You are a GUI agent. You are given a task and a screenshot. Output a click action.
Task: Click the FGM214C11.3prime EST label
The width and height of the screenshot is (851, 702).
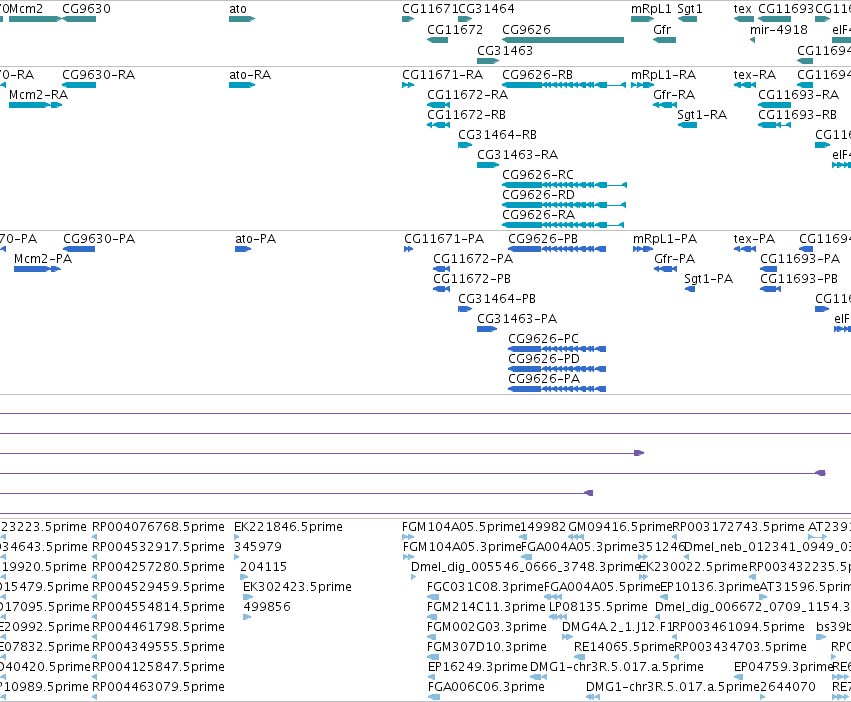486,606
